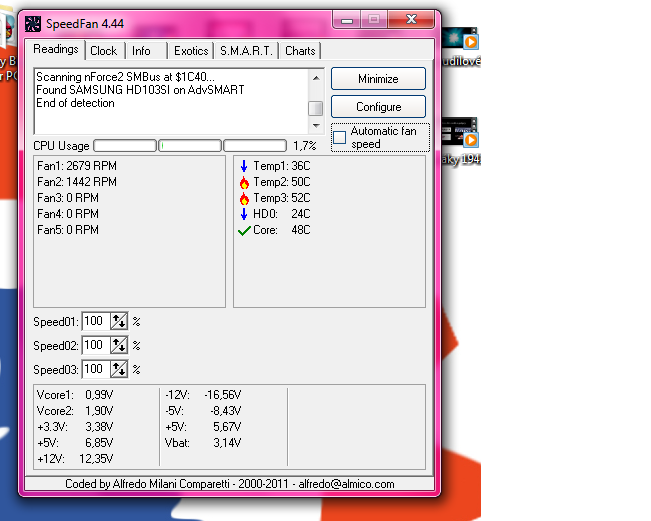Click the '1,7%' CPU usage value
This screenshot has width=651, height=521.
coord(305,146)
